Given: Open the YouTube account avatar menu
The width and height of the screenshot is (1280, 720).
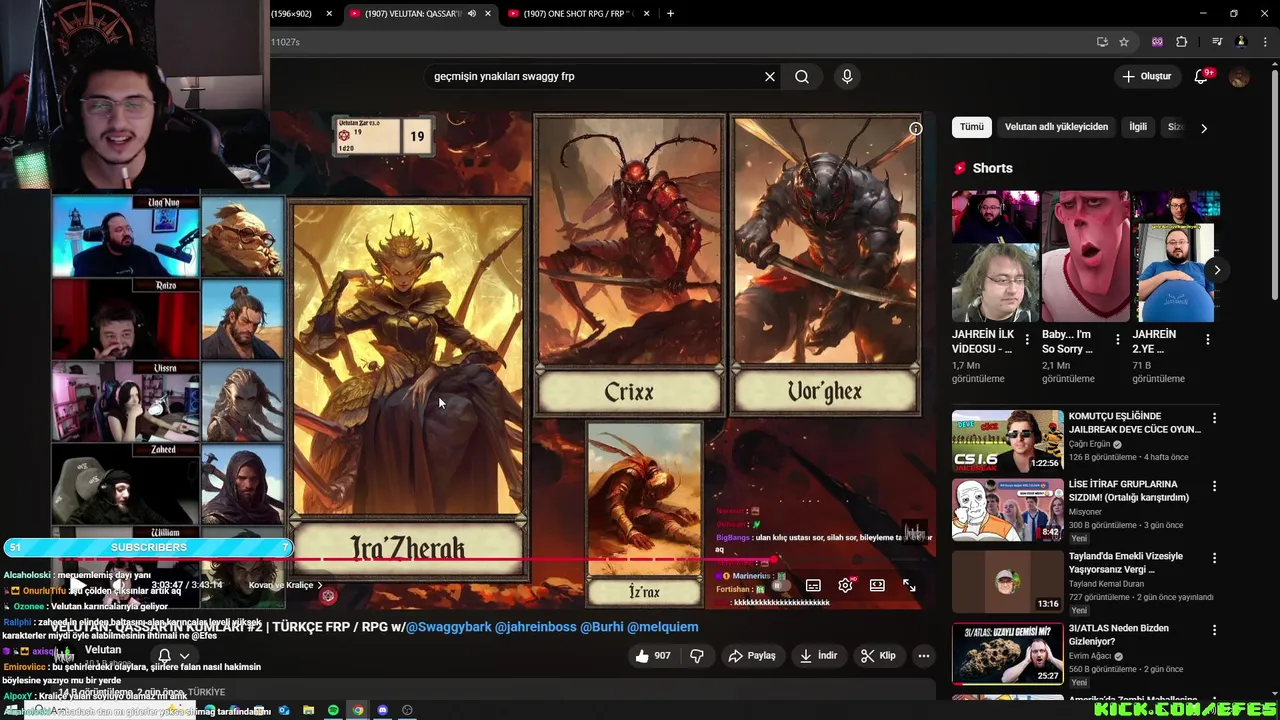Looking at the screenshot, I should 1240,76.
